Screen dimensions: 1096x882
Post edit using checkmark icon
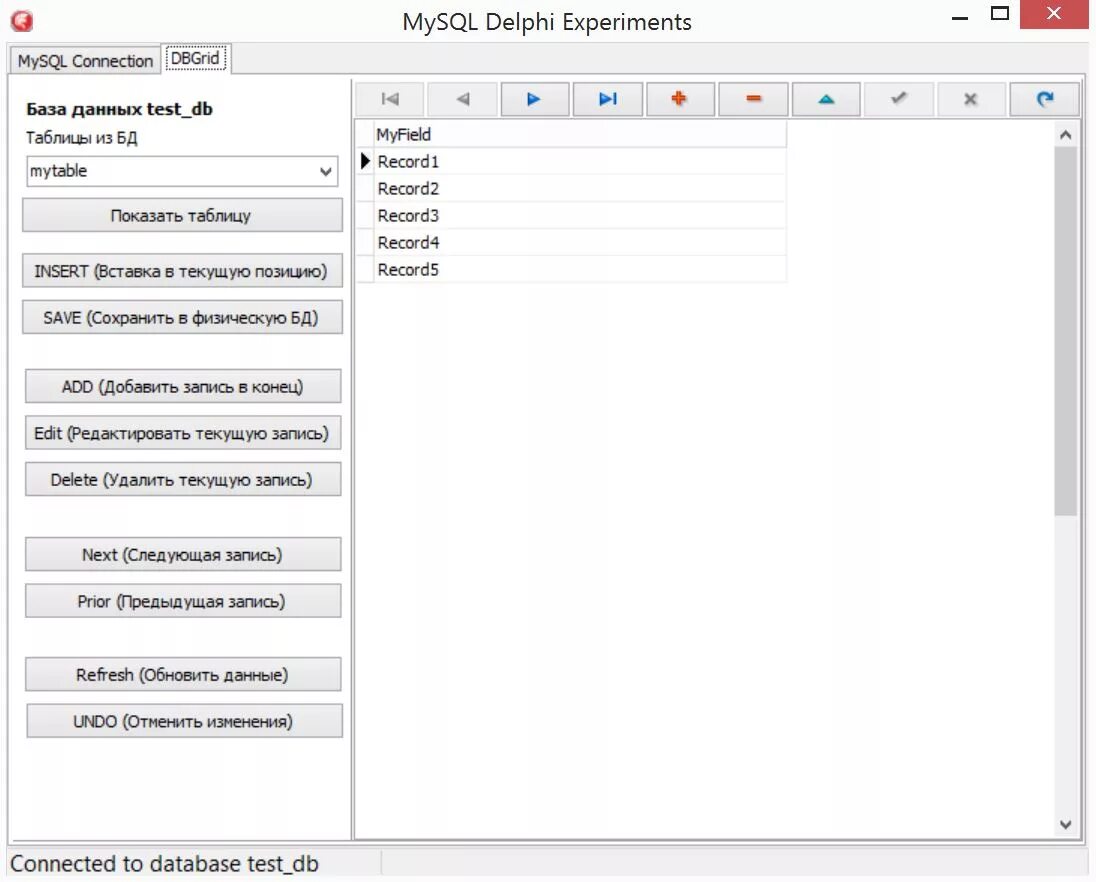click(x=898, y=99)
